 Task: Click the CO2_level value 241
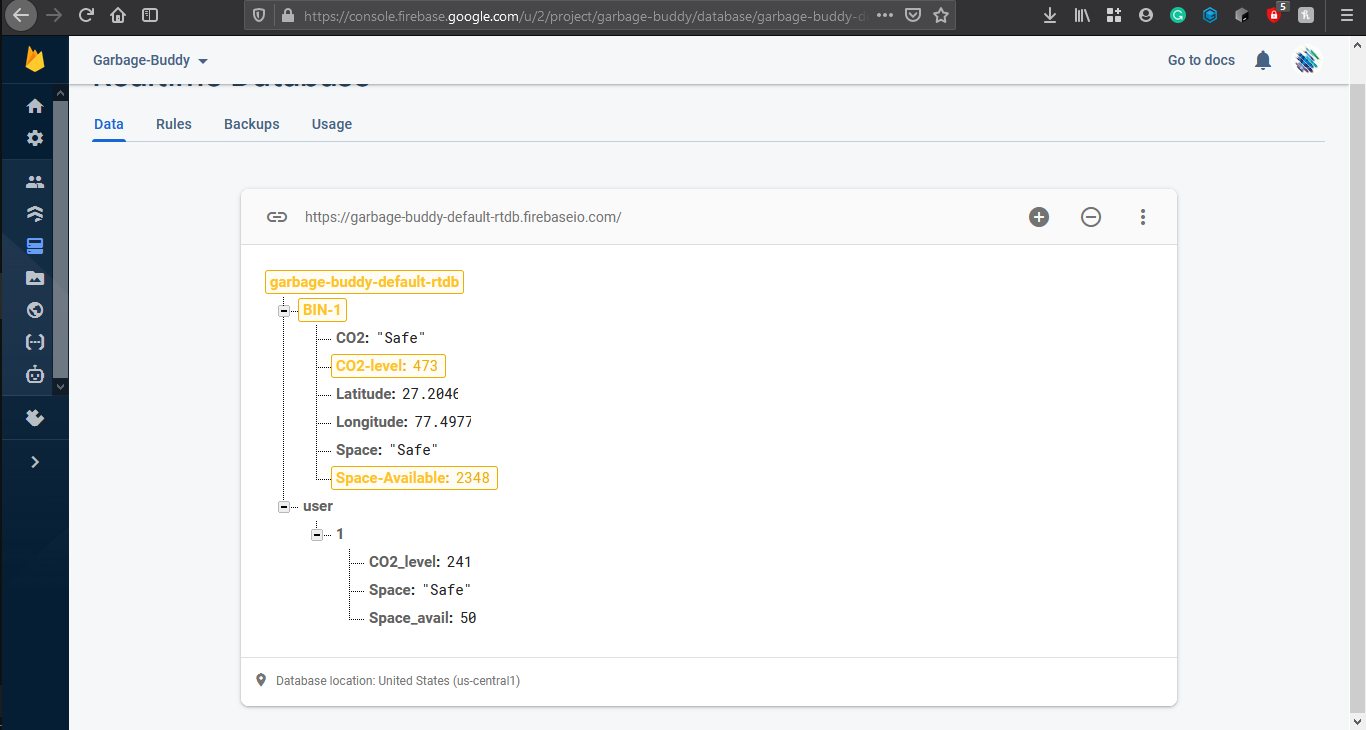pos(459,562)
